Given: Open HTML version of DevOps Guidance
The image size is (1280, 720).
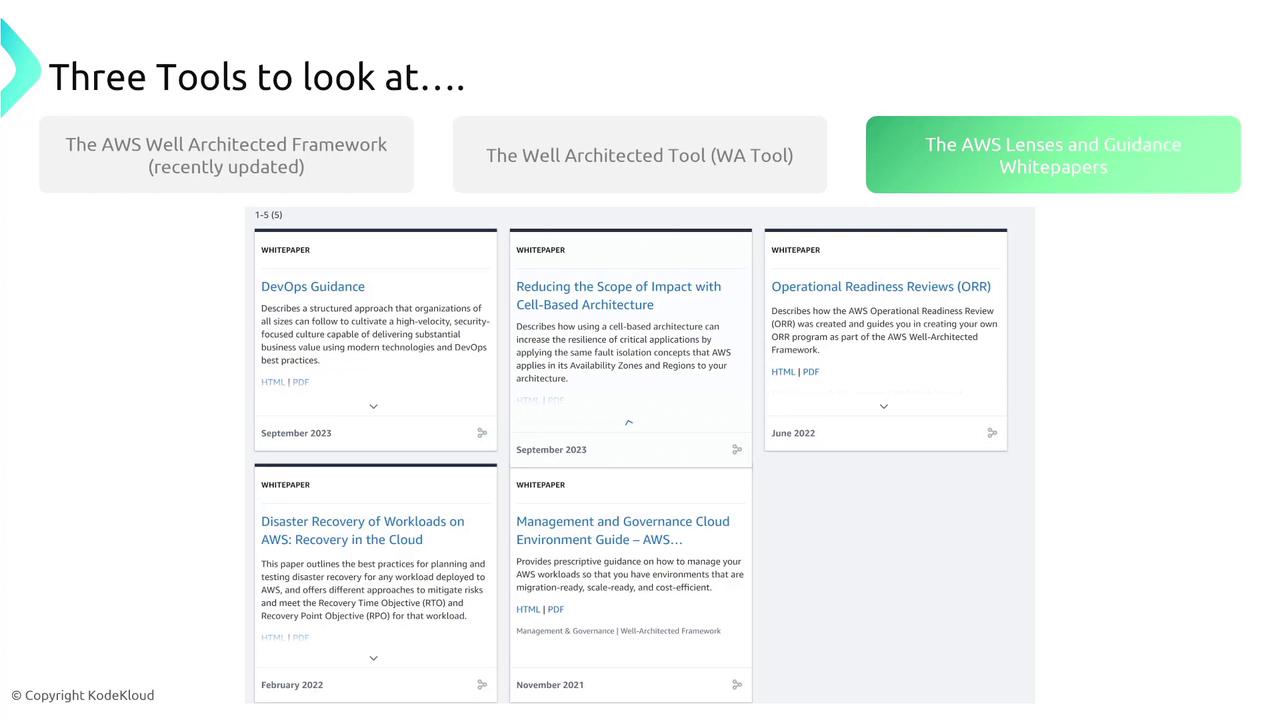Looking at the screenshot, I should coord(273,382).
